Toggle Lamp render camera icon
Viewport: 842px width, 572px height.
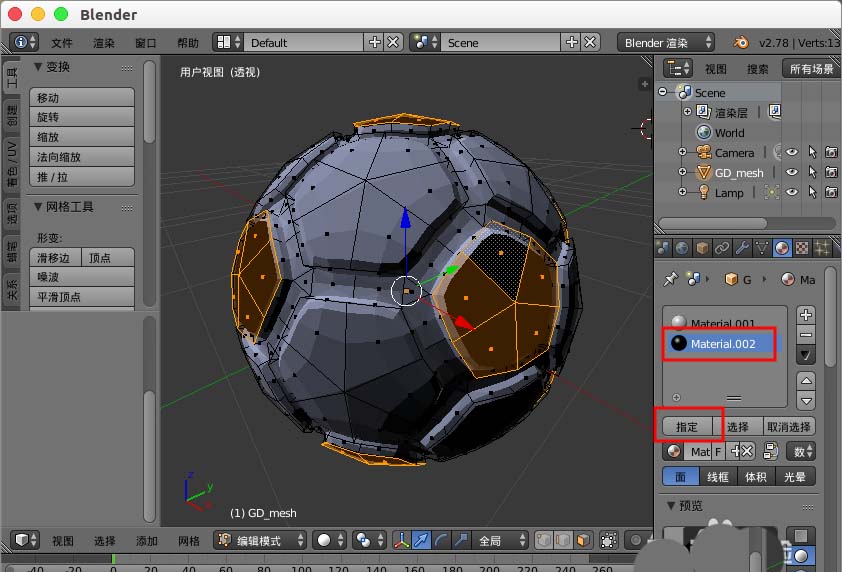point(831,192)
